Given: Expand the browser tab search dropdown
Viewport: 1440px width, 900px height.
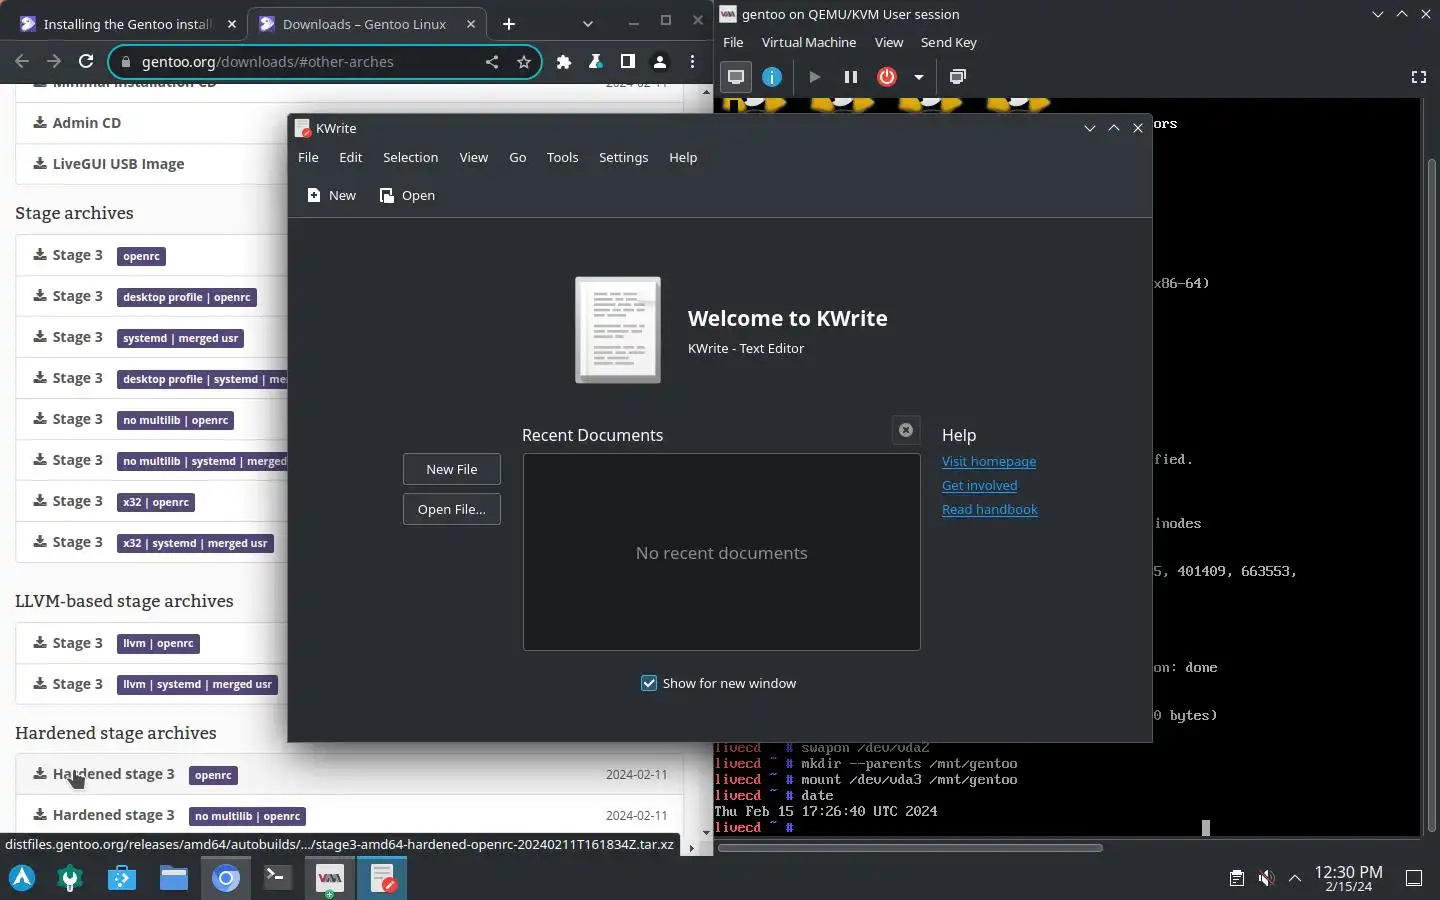Looking at the screenshot, I should (588, 24).
